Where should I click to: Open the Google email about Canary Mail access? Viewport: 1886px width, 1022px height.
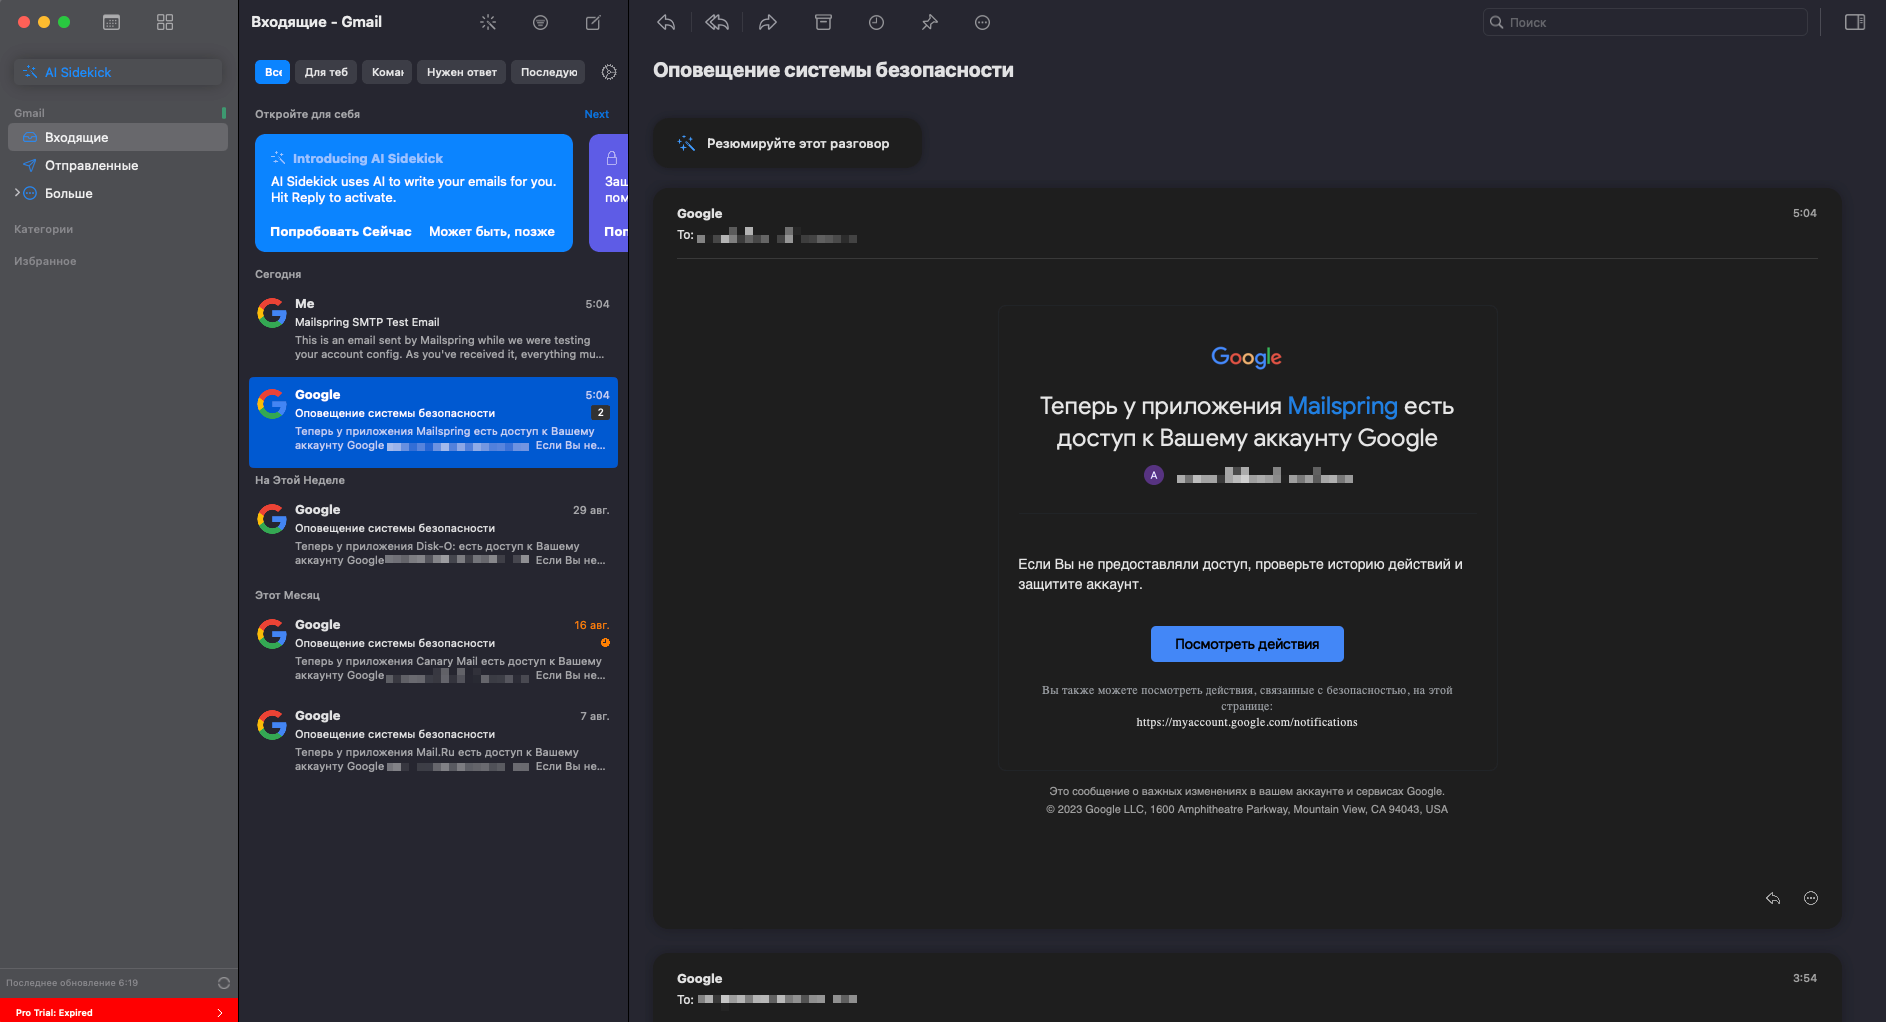point(433,650)
